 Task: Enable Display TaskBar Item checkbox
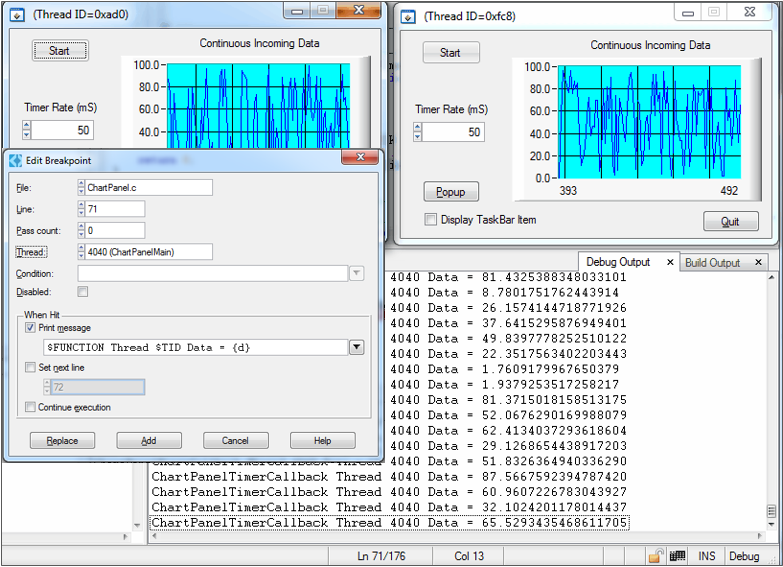click(430, 220)
